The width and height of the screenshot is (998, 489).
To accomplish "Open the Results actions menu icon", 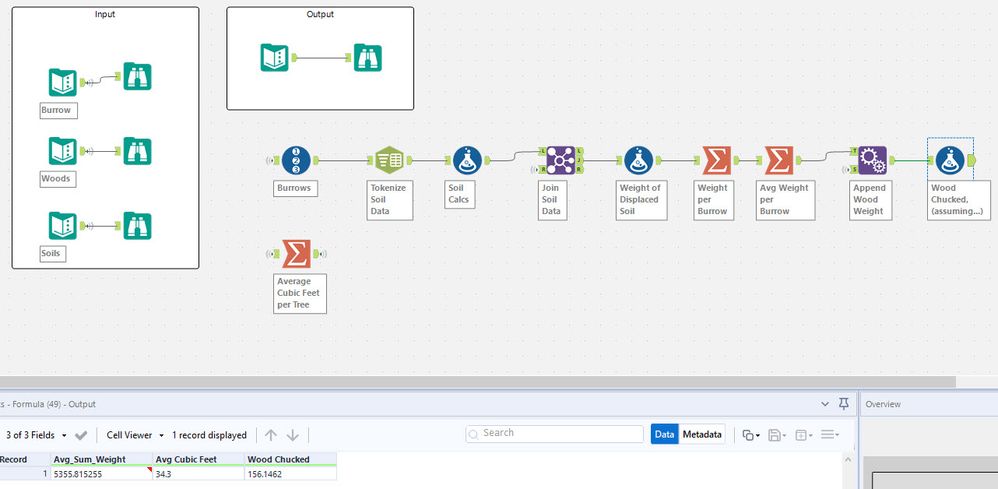I will pyautogui.click(x=830, y=436).
